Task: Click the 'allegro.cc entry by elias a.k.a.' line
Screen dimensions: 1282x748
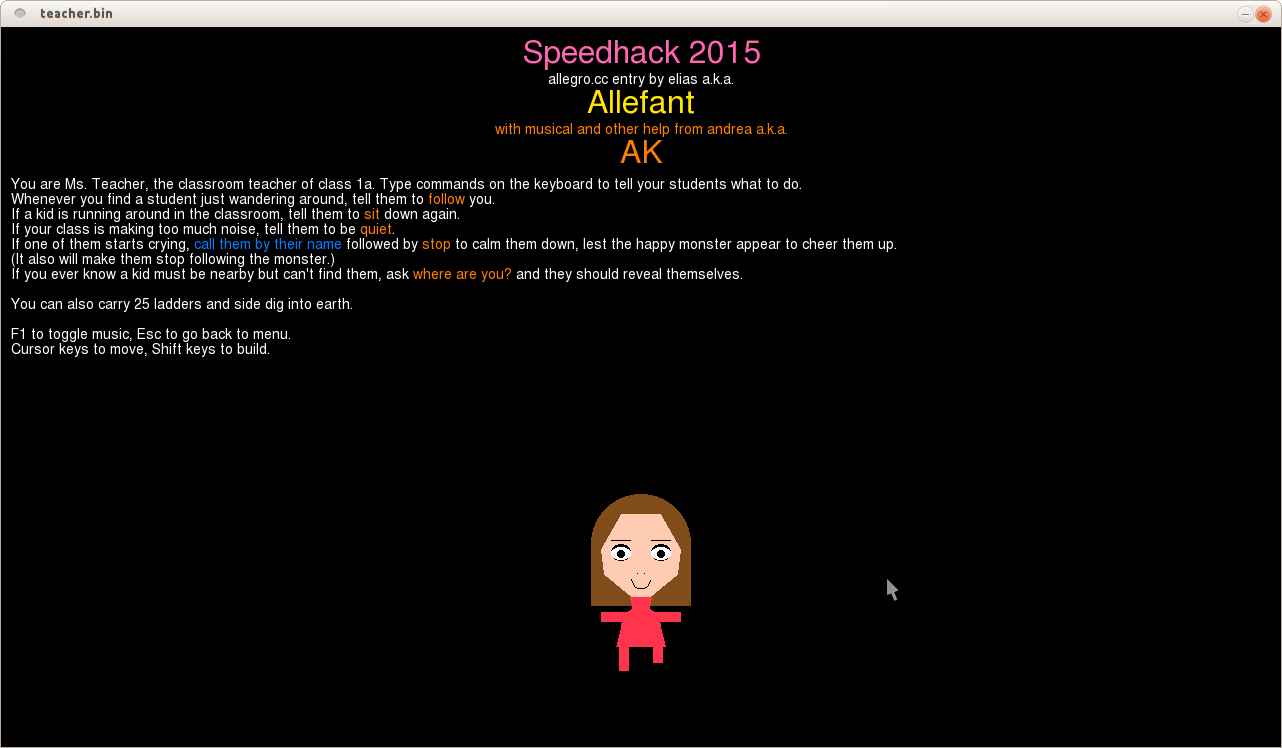Action: click(x=641, y=79)
